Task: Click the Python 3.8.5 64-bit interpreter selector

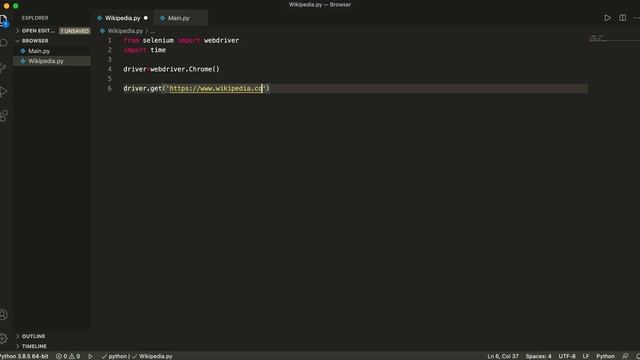Action: 24,356
